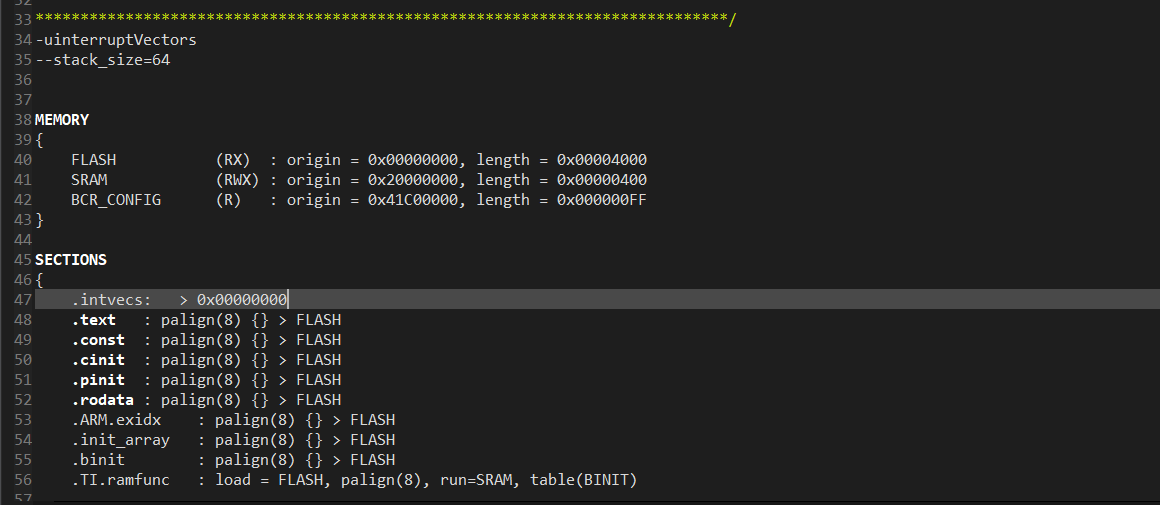Click the 0x41C00000 origin address
Screen dimensions: 1160x505
click(x=413, y=200)
